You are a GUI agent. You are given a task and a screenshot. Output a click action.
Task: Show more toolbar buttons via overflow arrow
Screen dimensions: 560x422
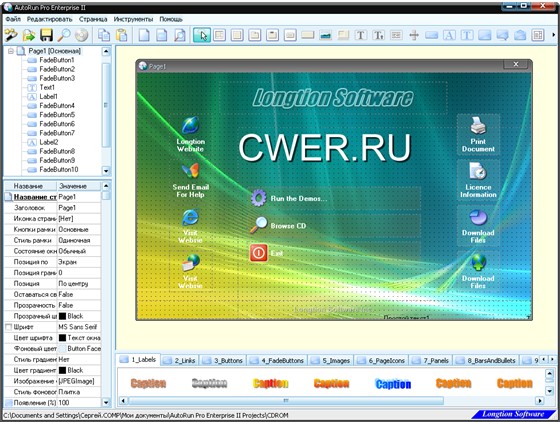(x=554, y=35)
